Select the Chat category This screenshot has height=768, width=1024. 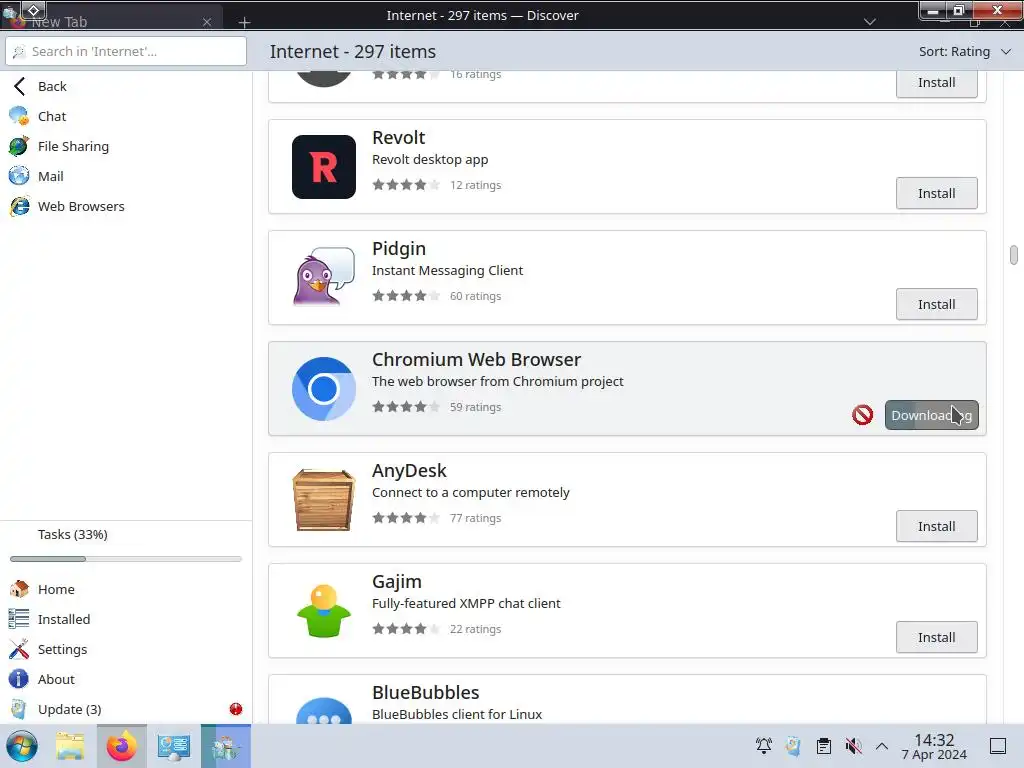[126, 116]
